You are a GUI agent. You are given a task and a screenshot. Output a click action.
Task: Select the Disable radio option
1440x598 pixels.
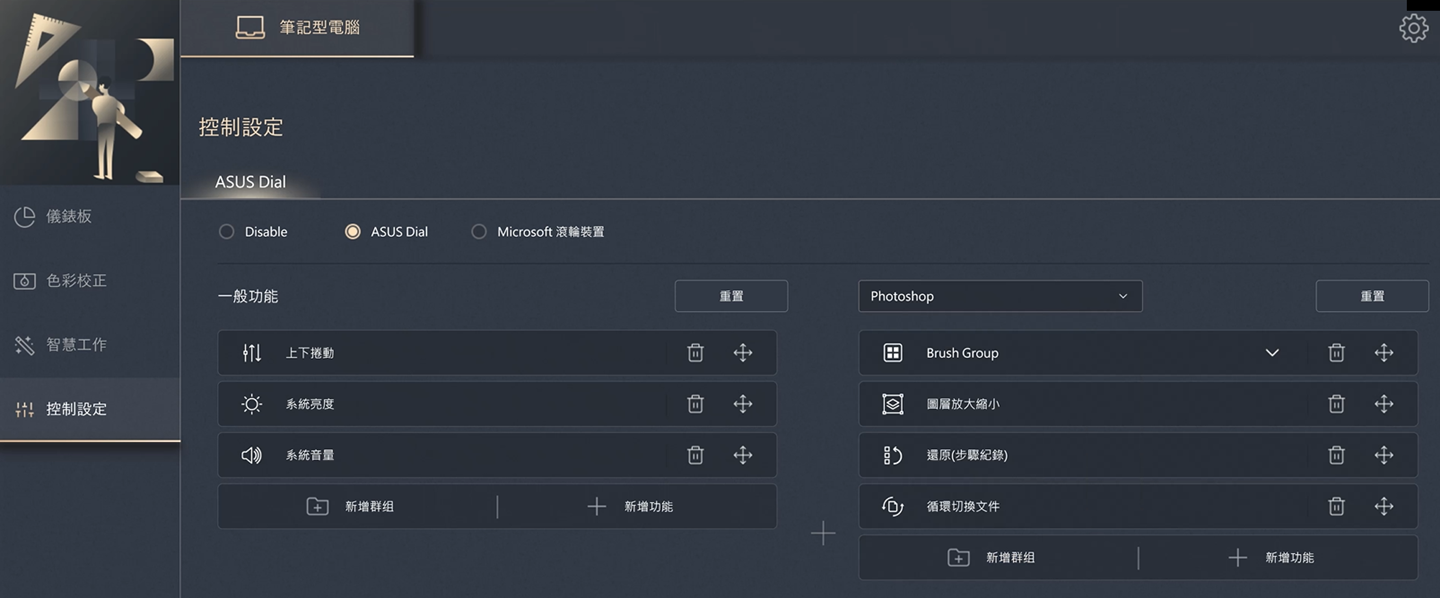227,232
